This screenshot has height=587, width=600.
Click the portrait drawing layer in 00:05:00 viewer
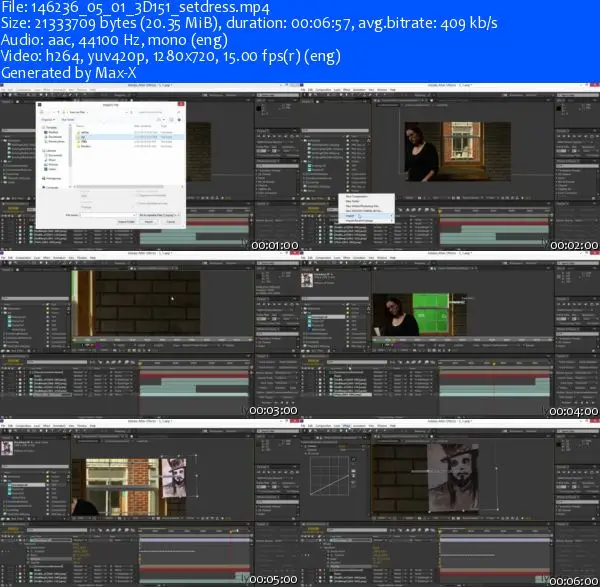click(x=174, y=478)
